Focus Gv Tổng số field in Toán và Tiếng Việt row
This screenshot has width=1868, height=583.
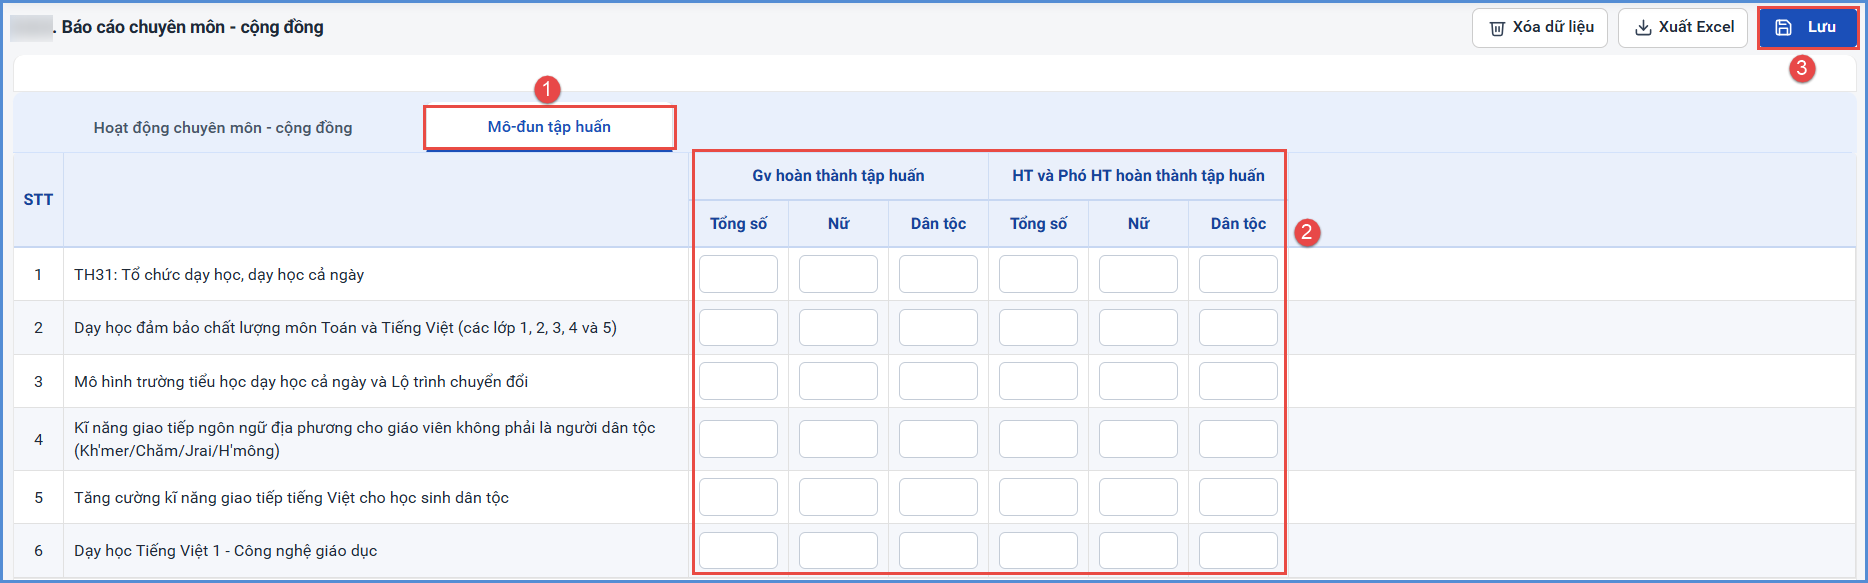(x=738, y=328)
